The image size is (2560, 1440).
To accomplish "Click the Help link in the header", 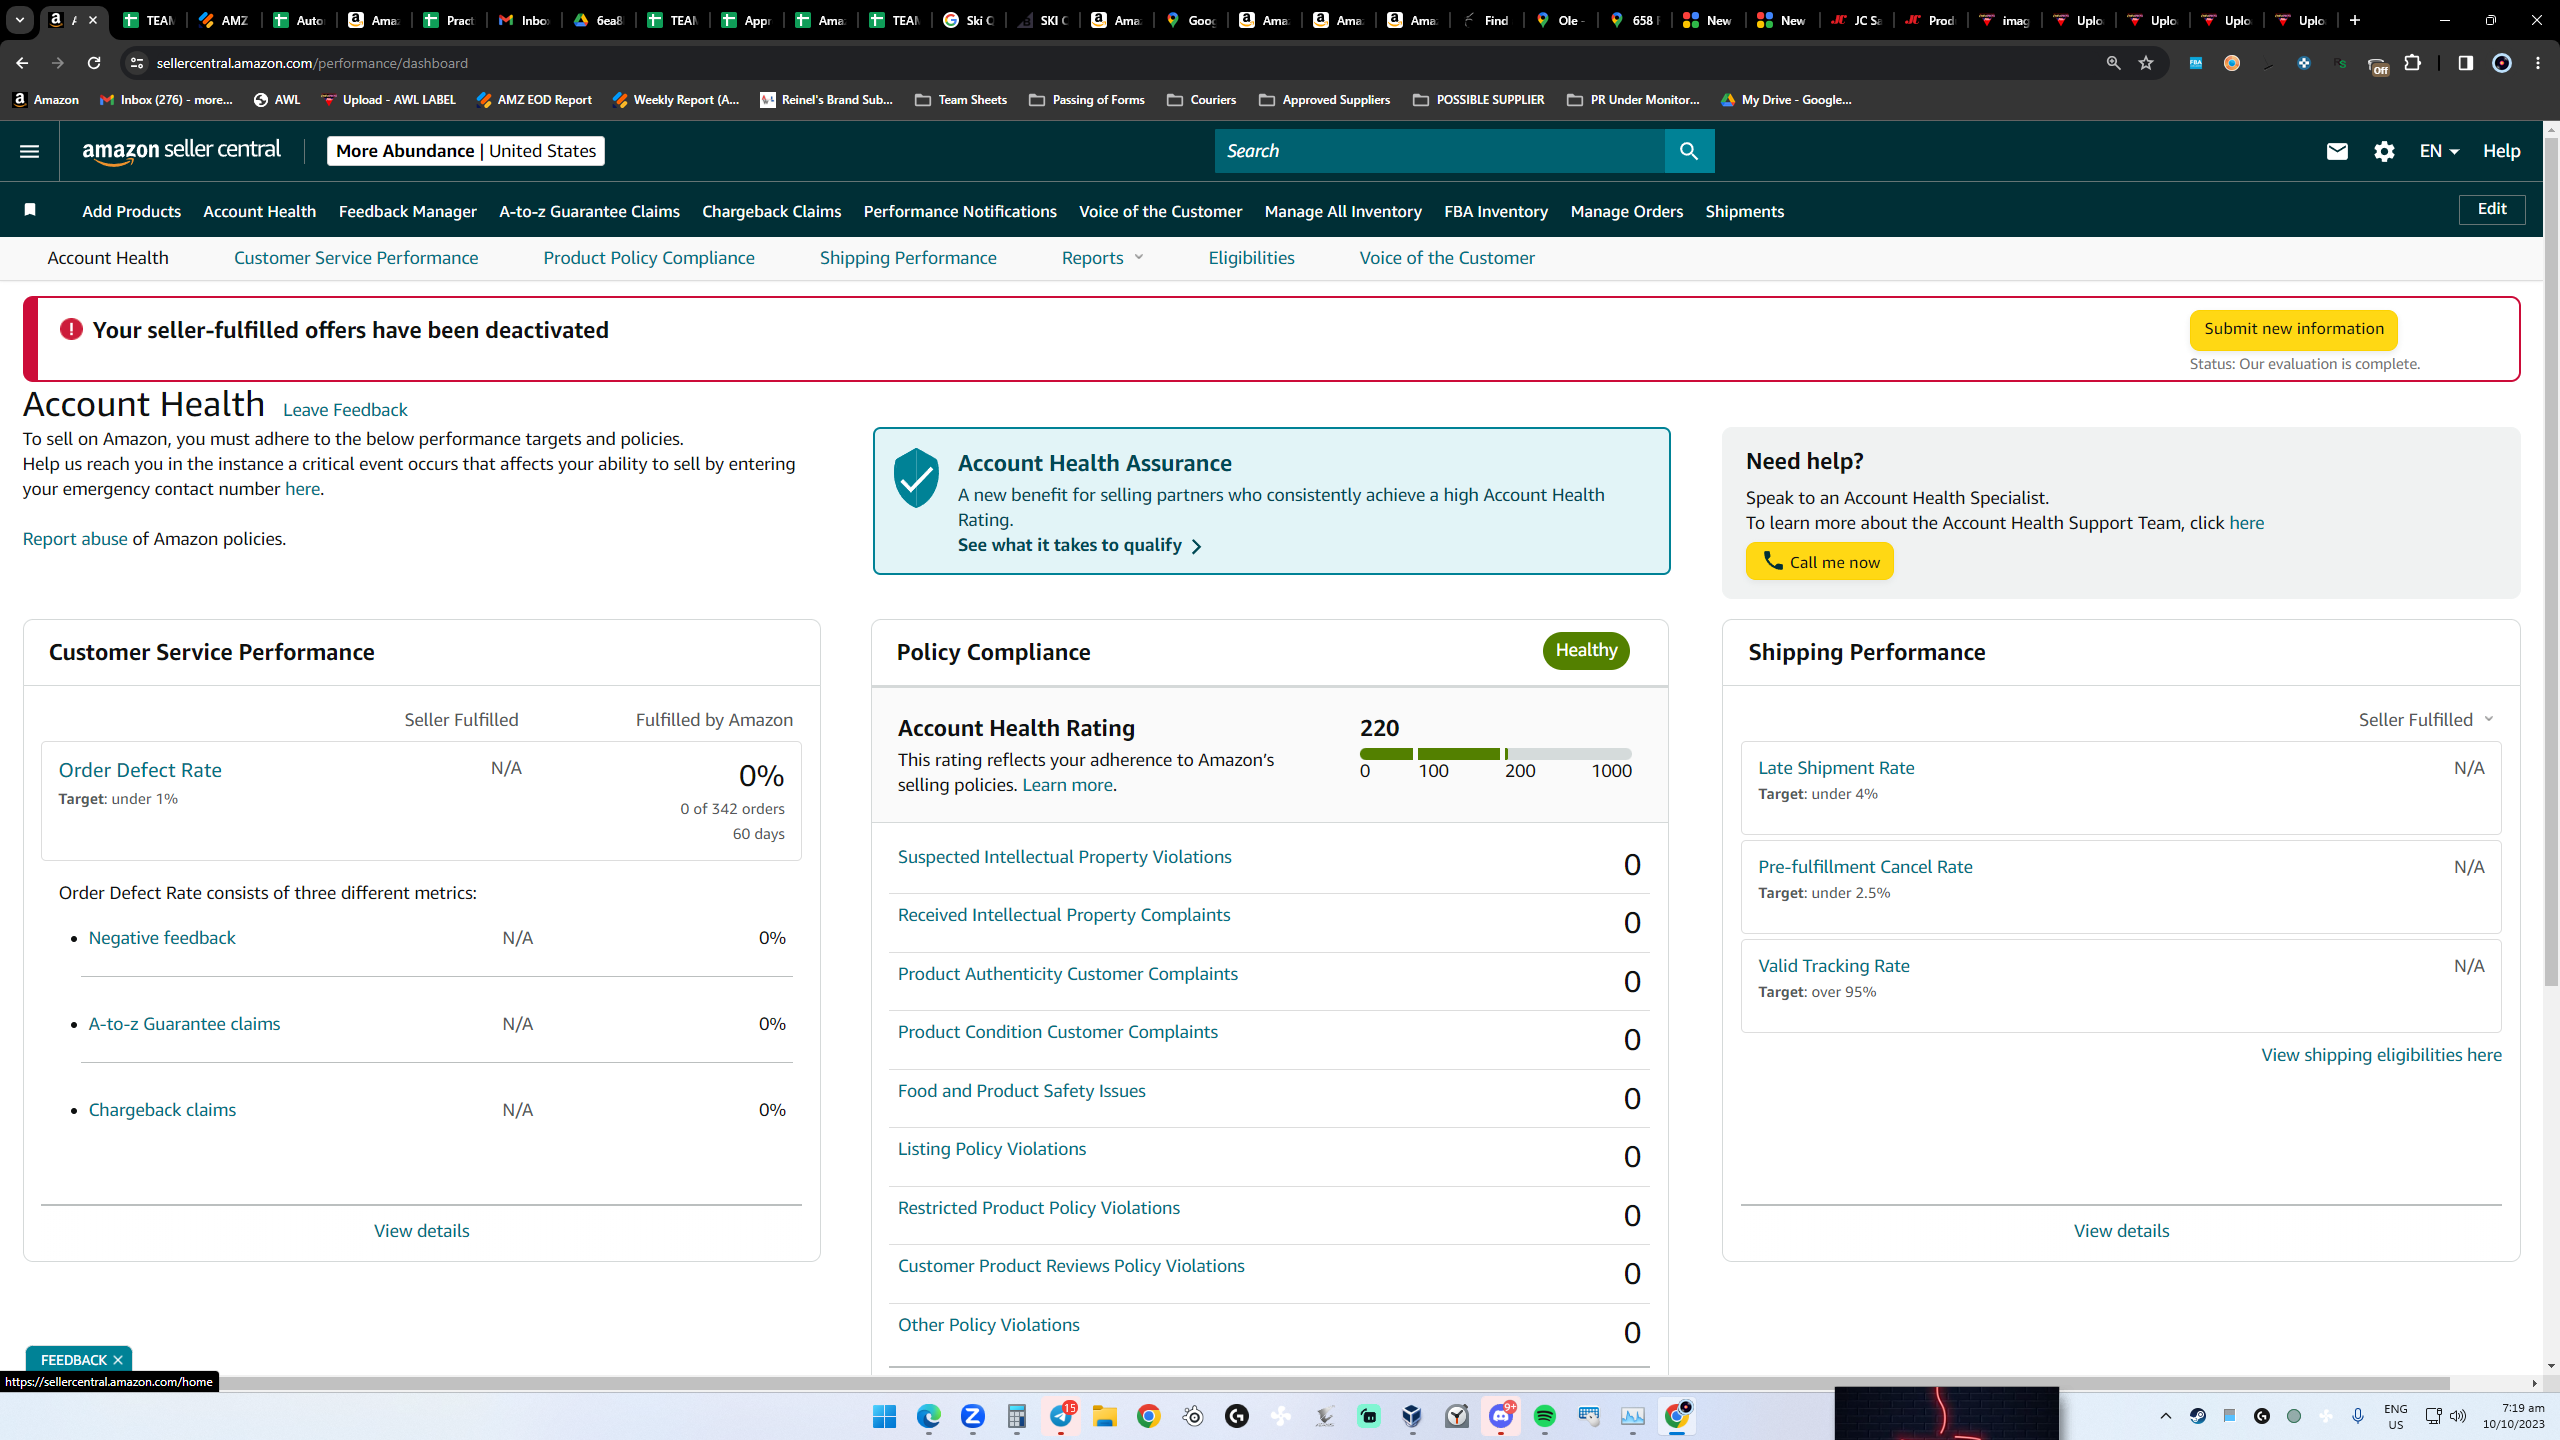I will click(x=2501, y=151).
